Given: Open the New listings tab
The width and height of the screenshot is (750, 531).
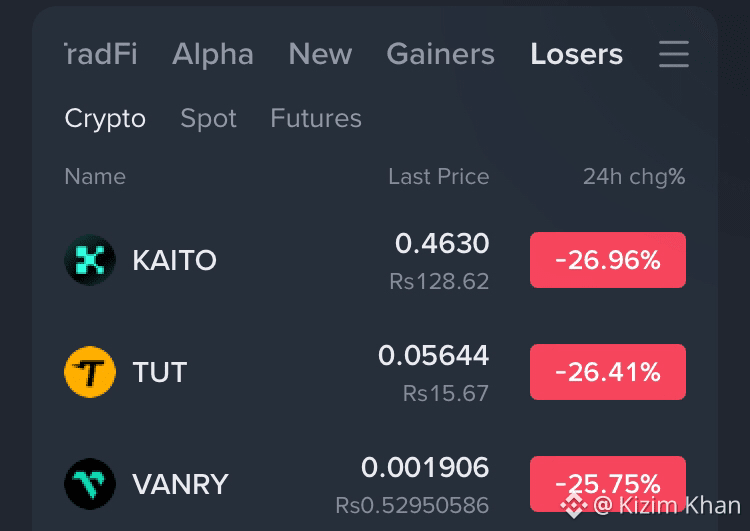Looking at the screenshot, I should pos(320,54).
